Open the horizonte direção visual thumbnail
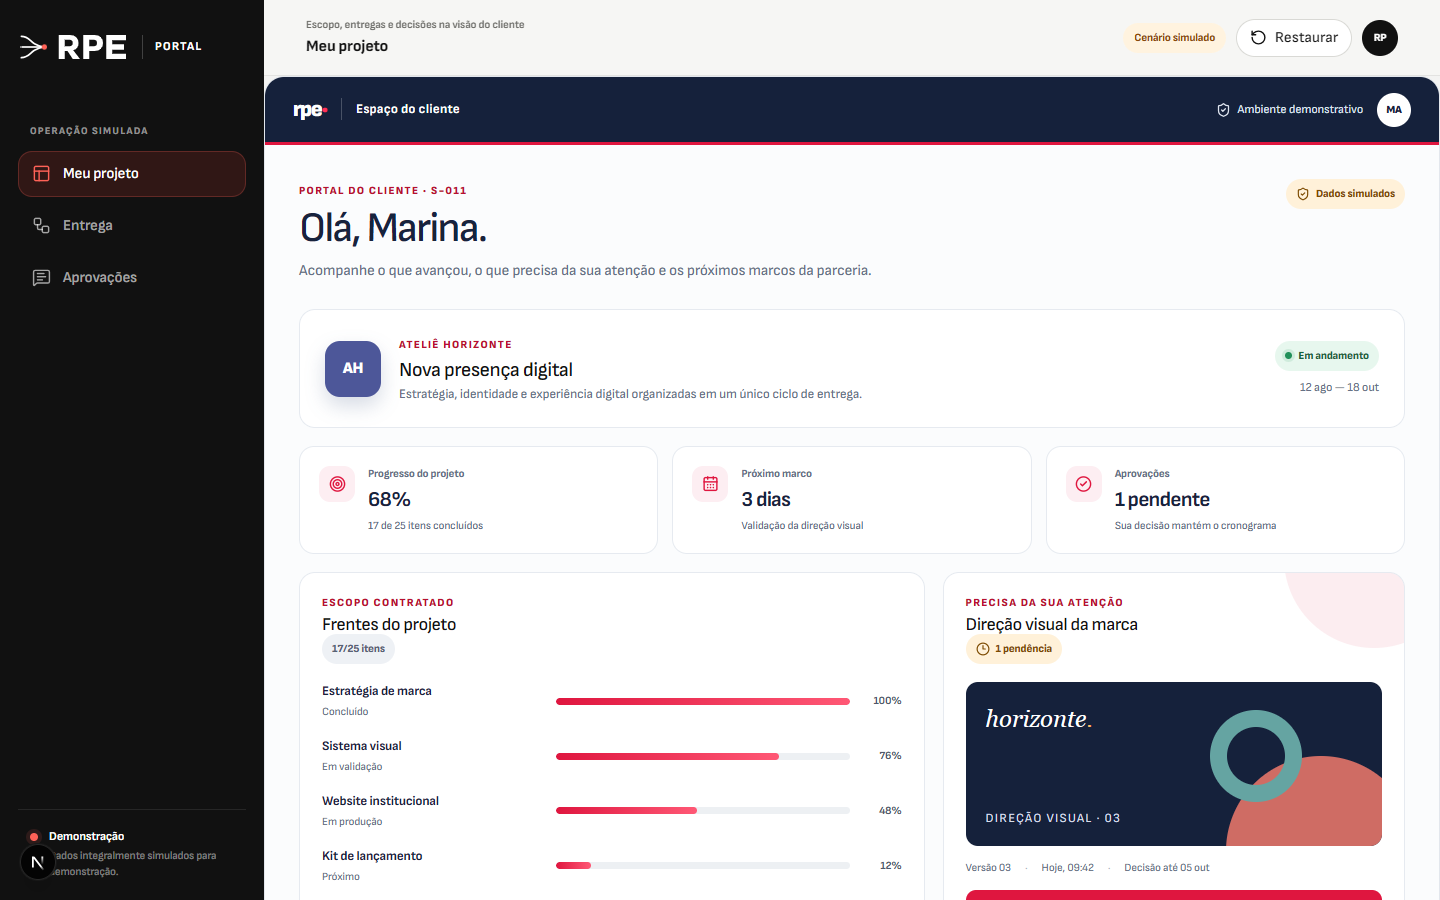 pos(1174,764)
